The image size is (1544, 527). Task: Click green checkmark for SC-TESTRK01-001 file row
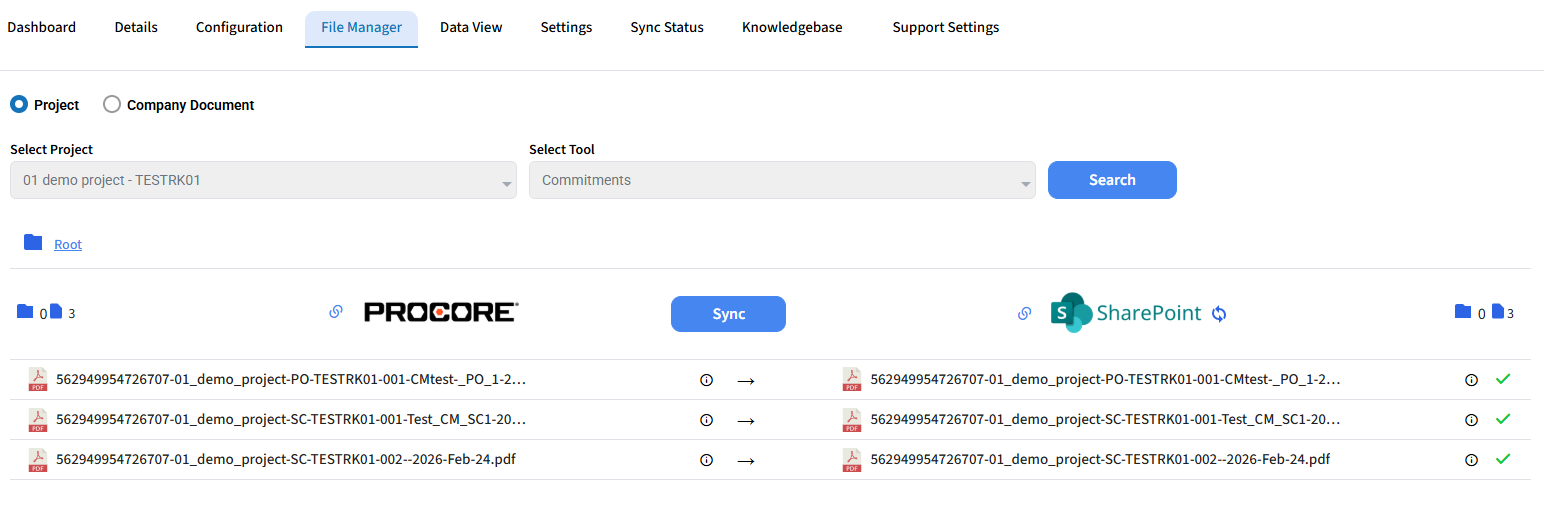(1502, 419)
